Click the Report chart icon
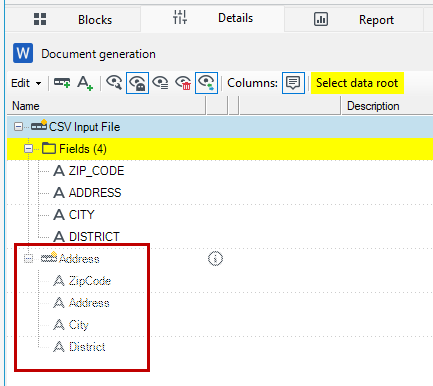 321,19
